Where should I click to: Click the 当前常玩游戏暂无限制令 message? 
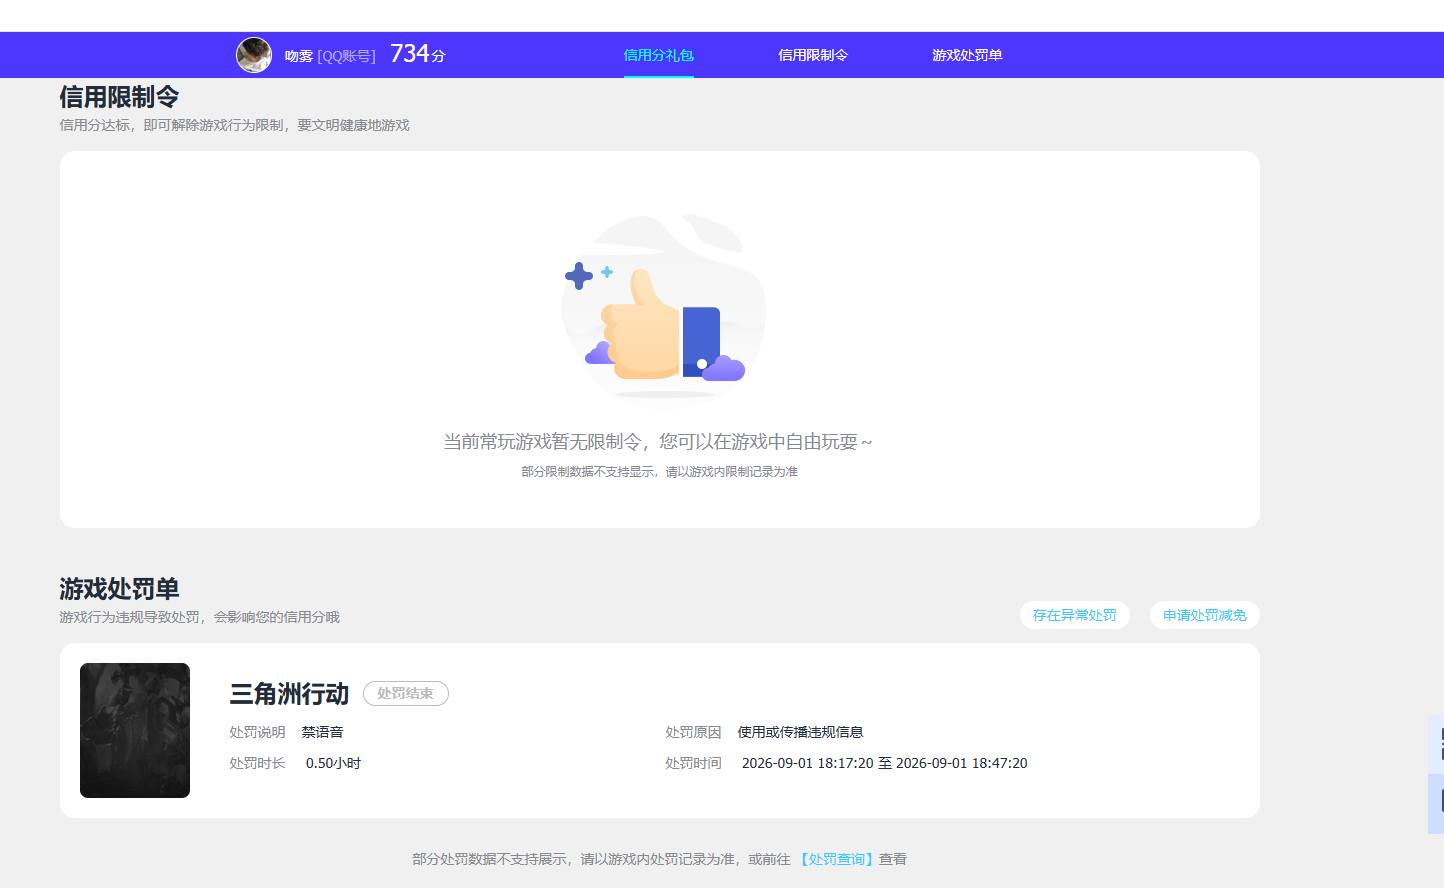point(658,442)
